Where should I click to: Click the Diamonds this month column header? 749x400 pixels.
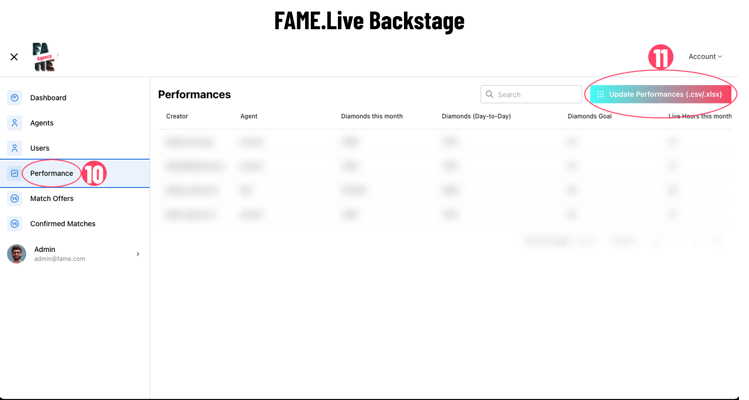click(372, 116)
